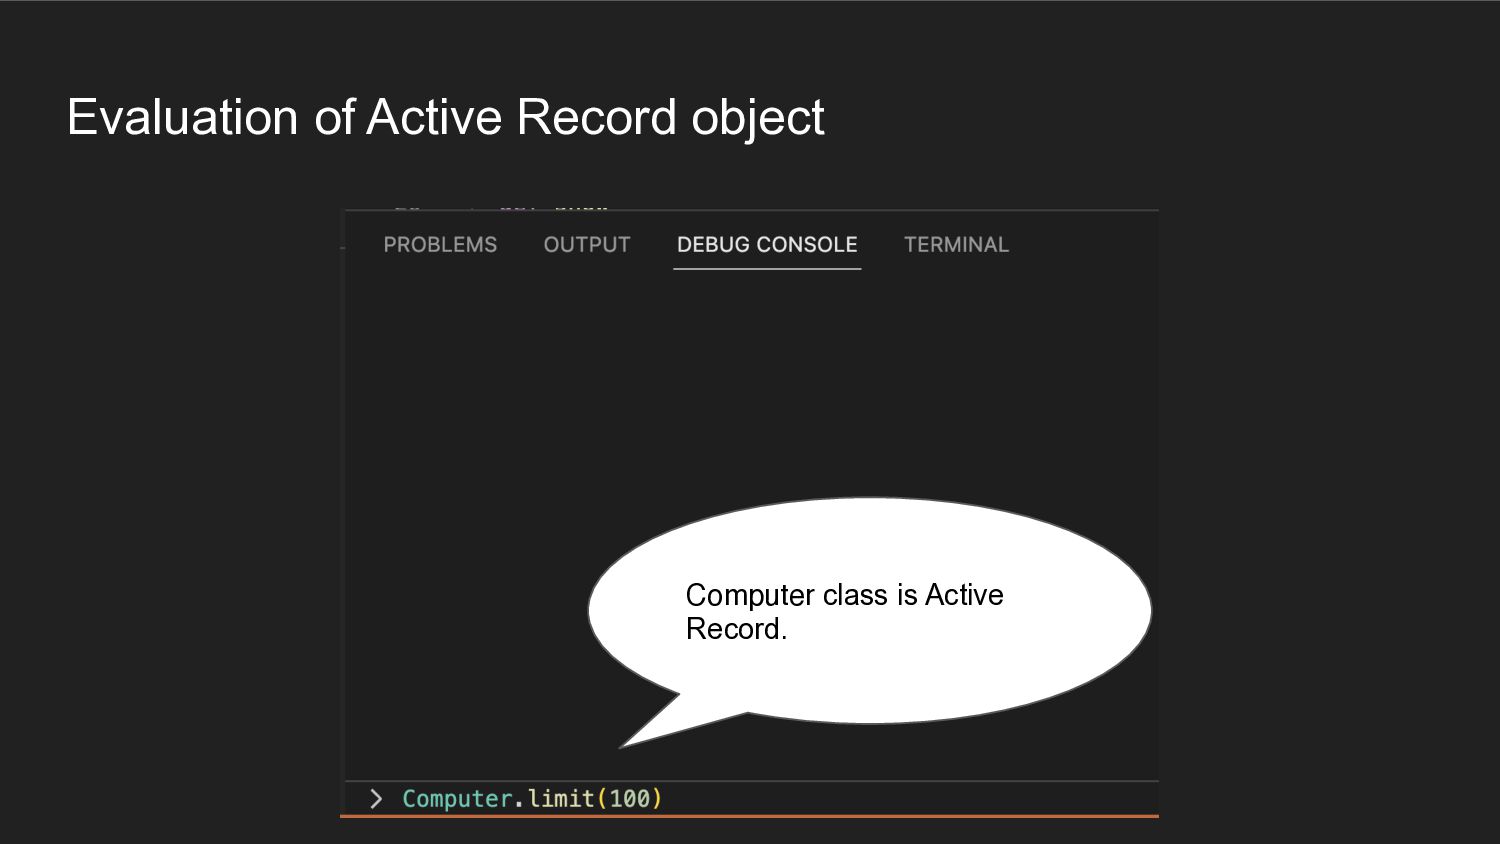
Task: Open the PROBLEMS panel tab
Action: pos(440,245)
